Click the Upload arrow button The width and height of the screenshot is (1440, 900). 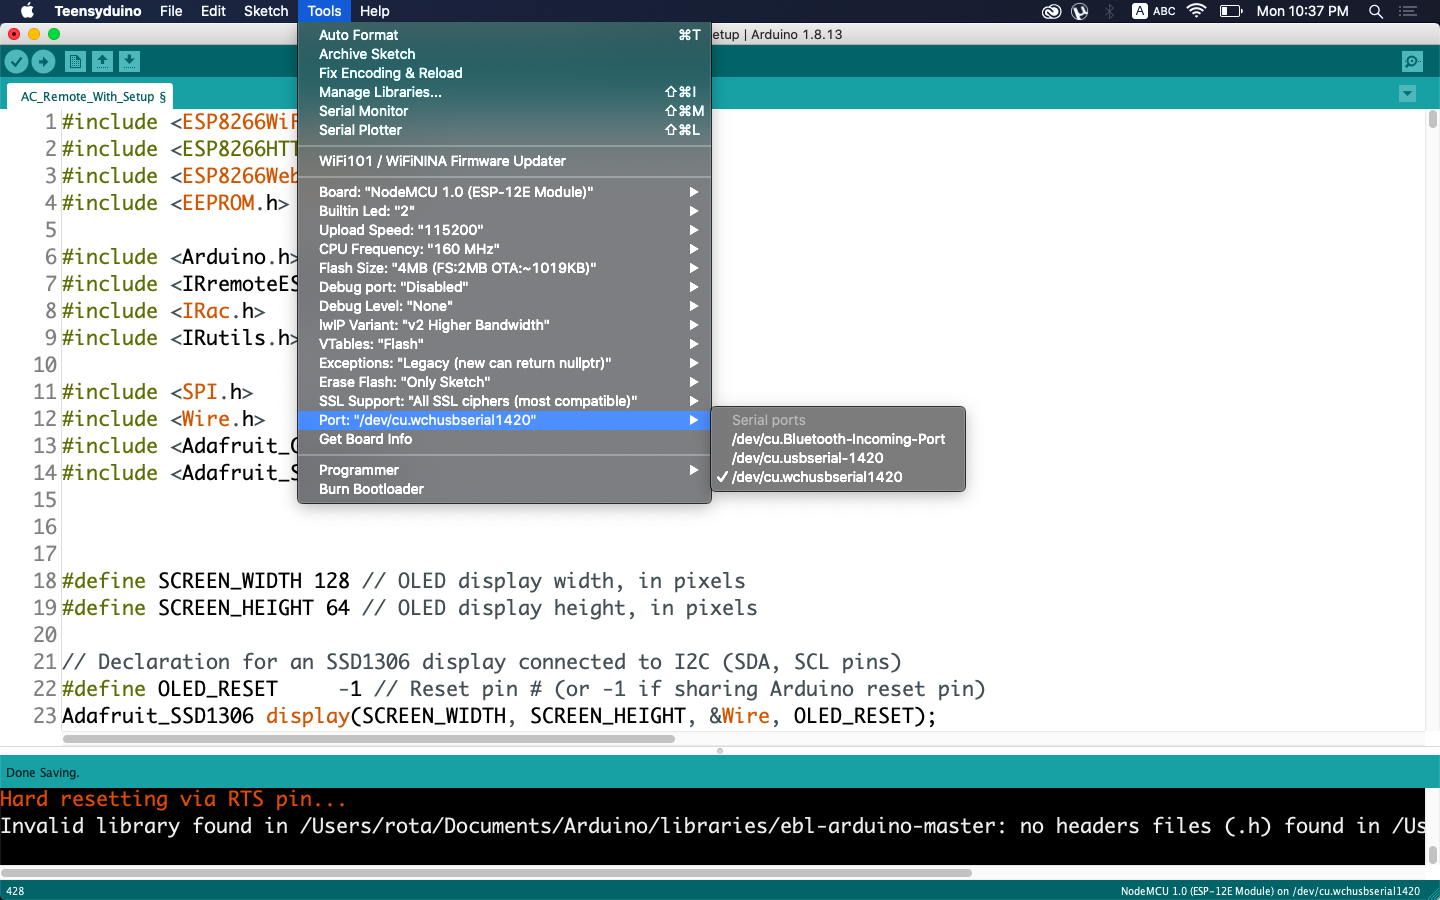43,62
